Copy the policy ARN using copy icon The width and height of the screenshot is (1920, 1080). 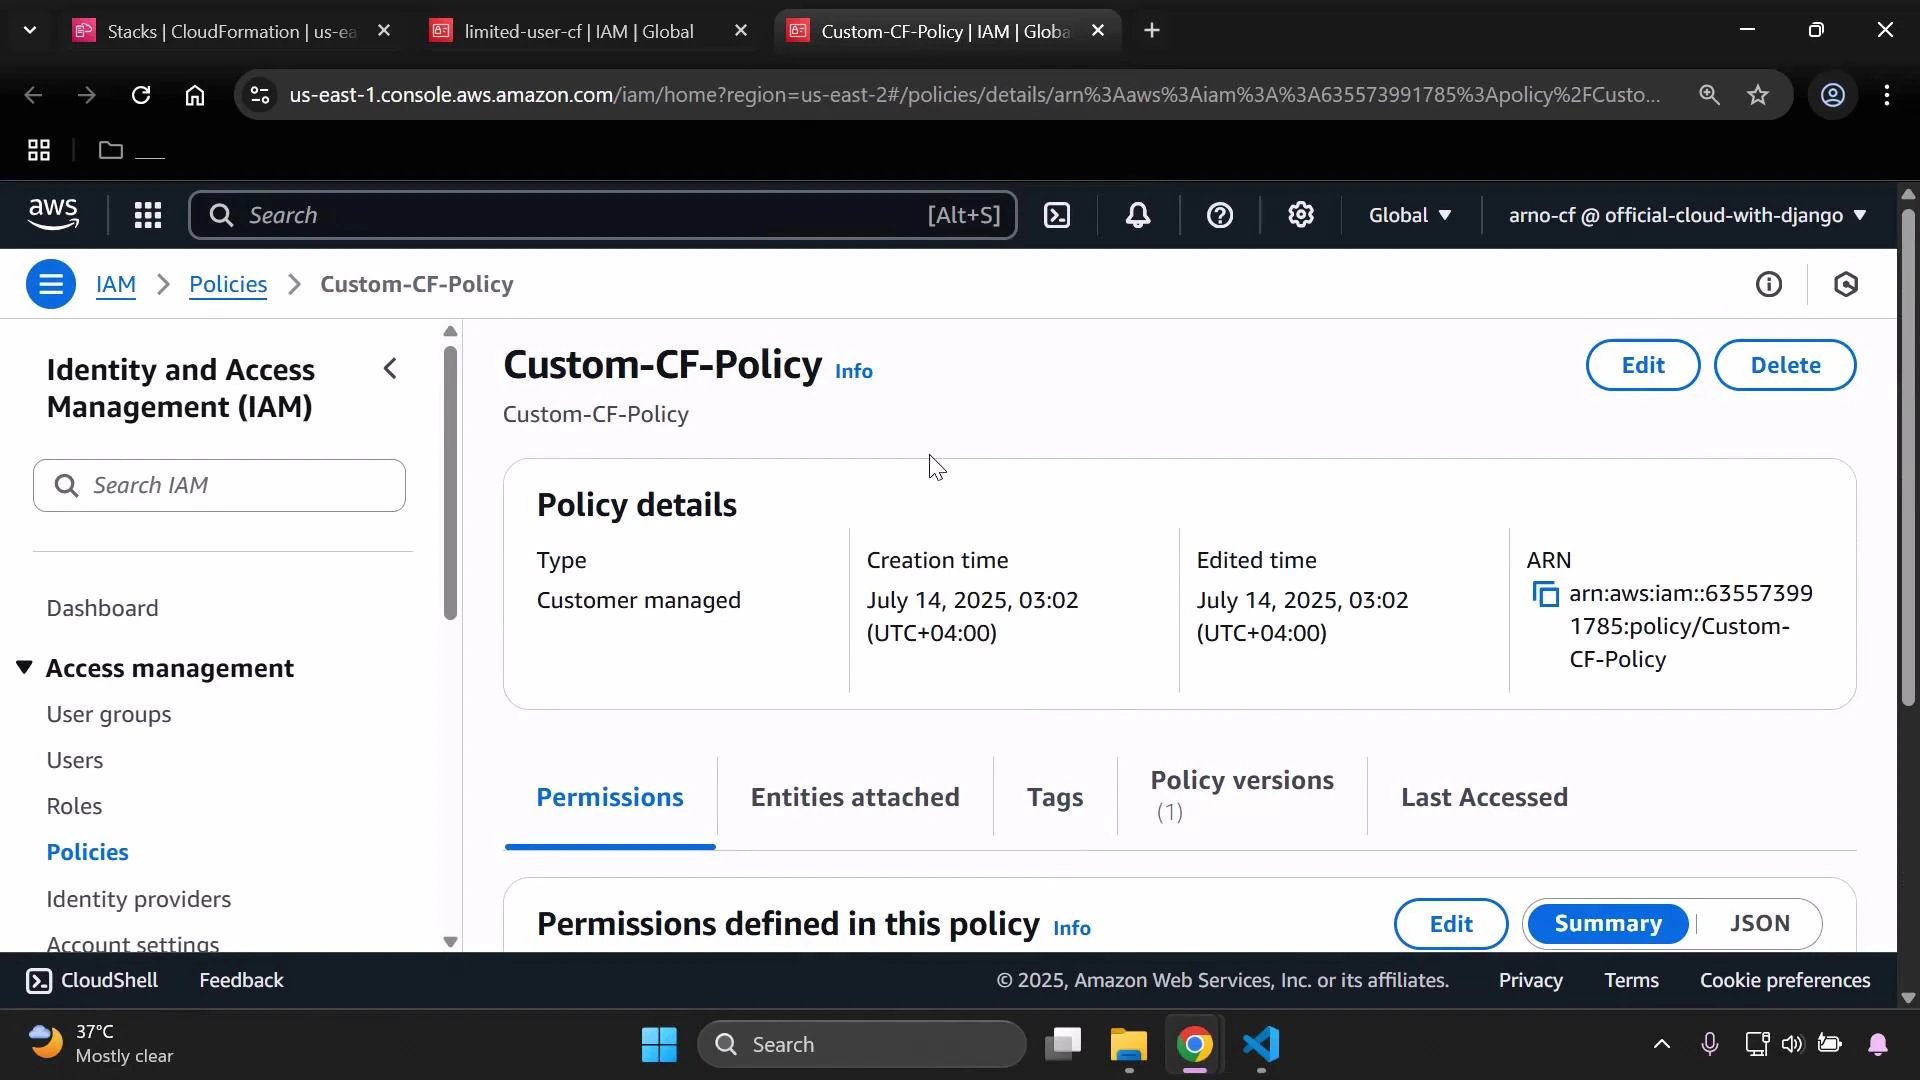click(1545, 593)
